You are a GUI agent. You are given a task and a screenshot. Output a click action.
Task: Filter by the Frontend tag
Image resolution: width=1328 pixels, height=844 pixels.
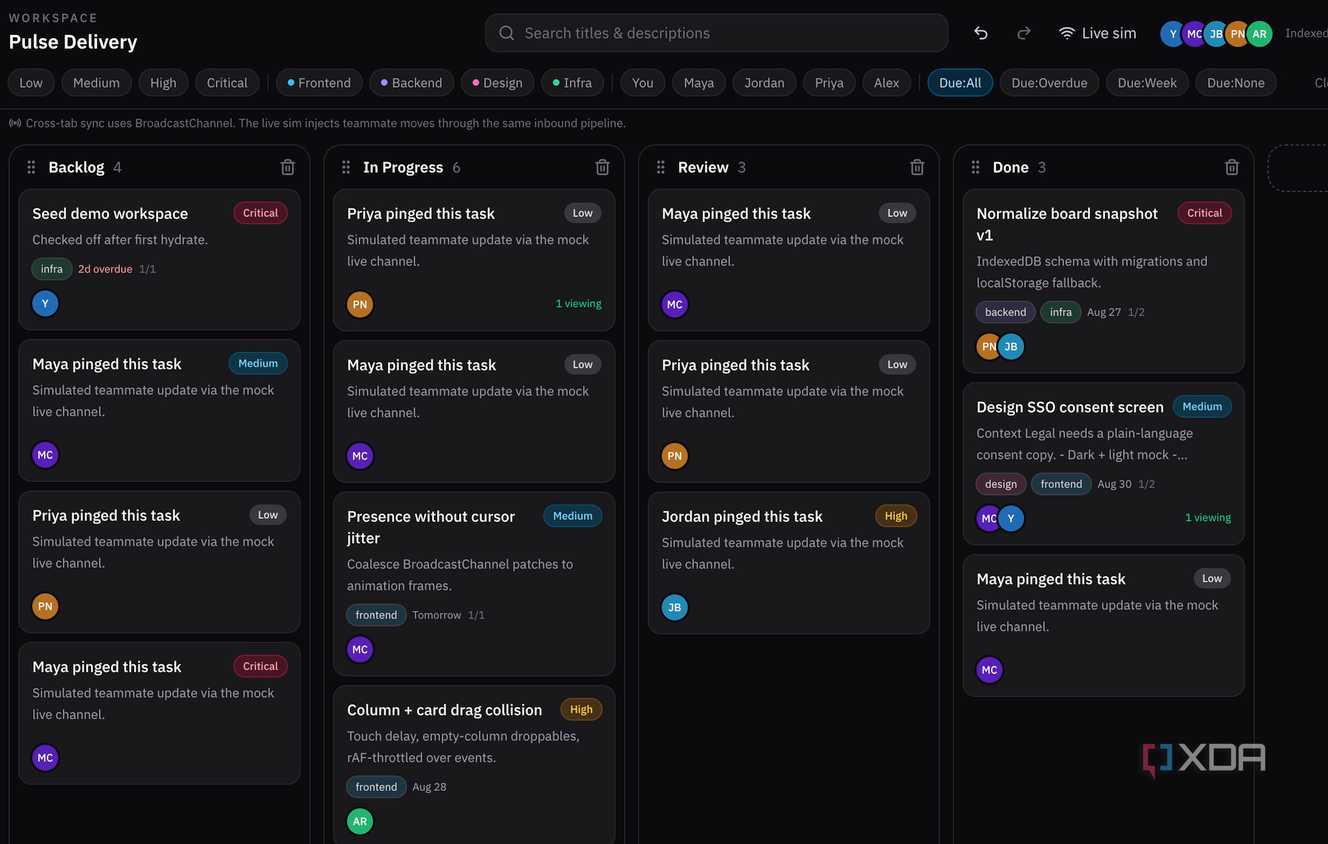click(319, 82)
